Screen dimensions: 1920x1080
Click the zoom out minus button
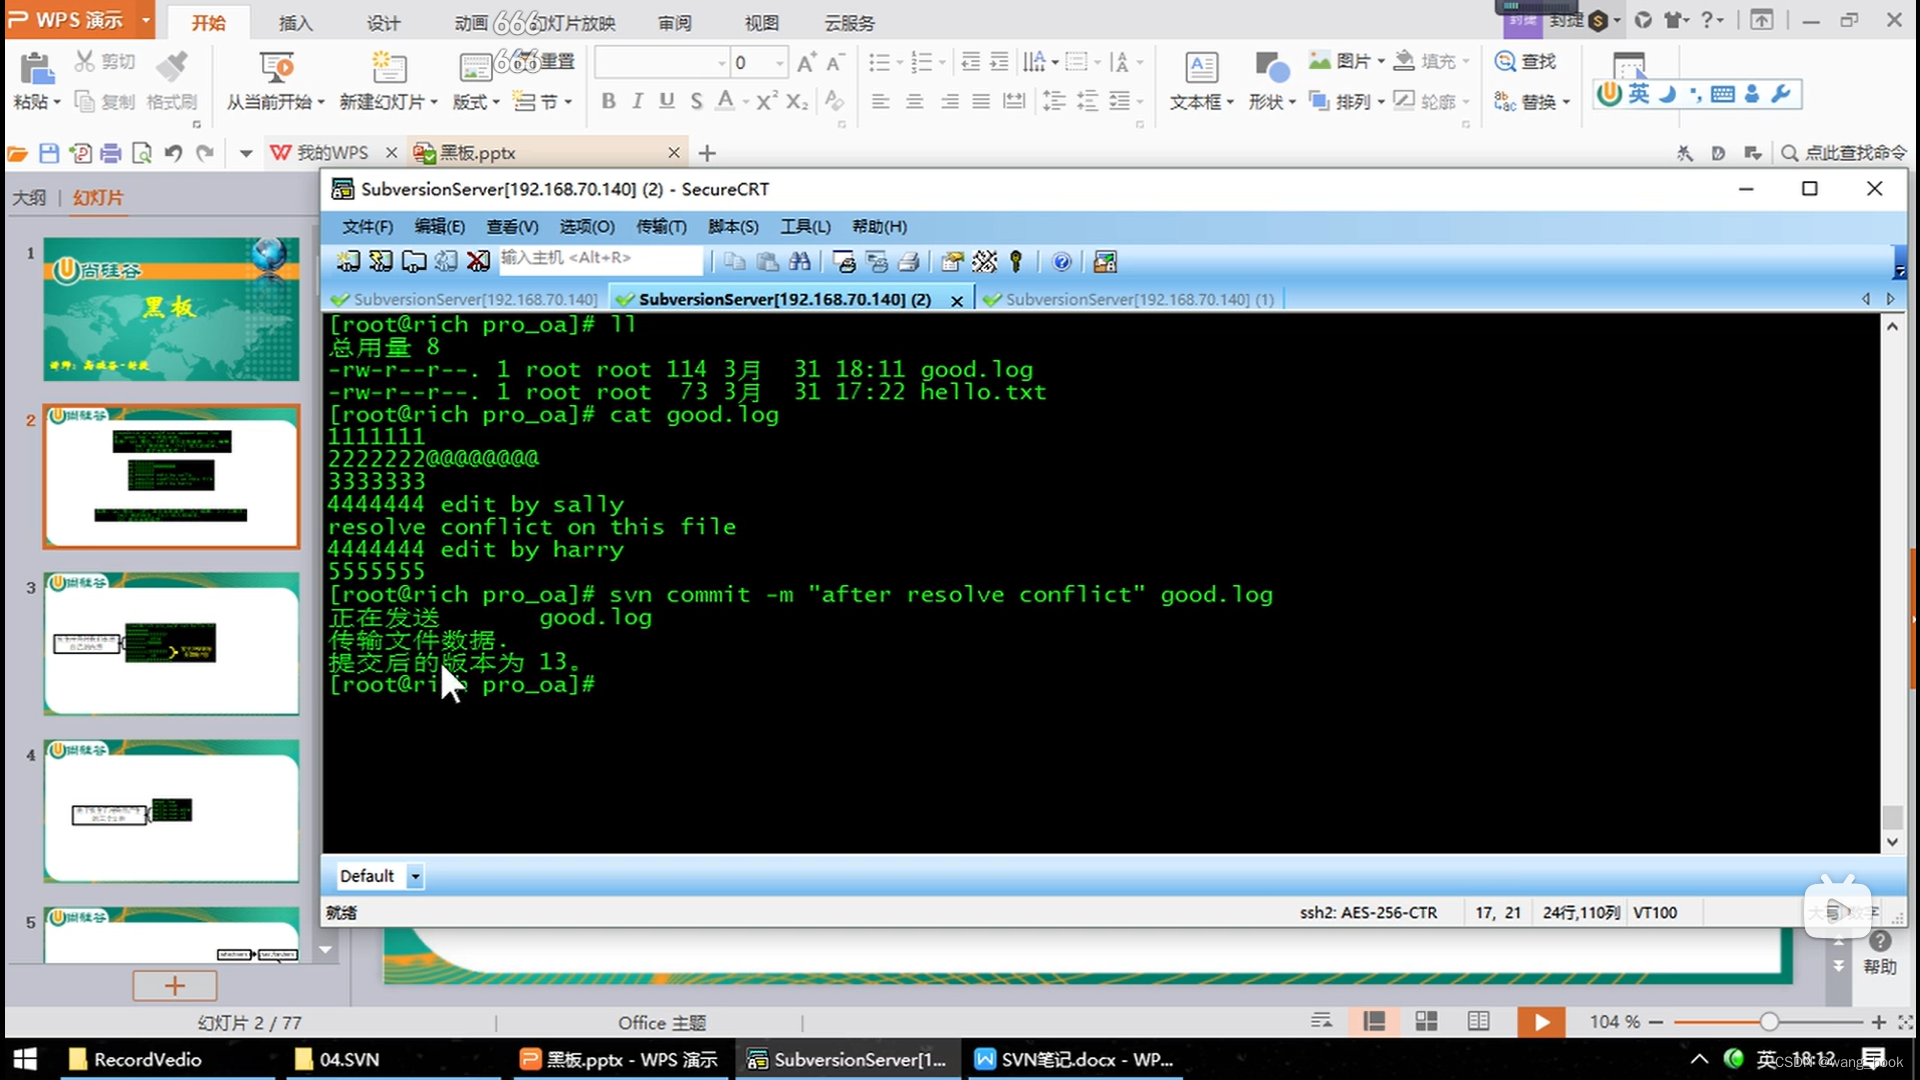(x=1656, y=1022)
